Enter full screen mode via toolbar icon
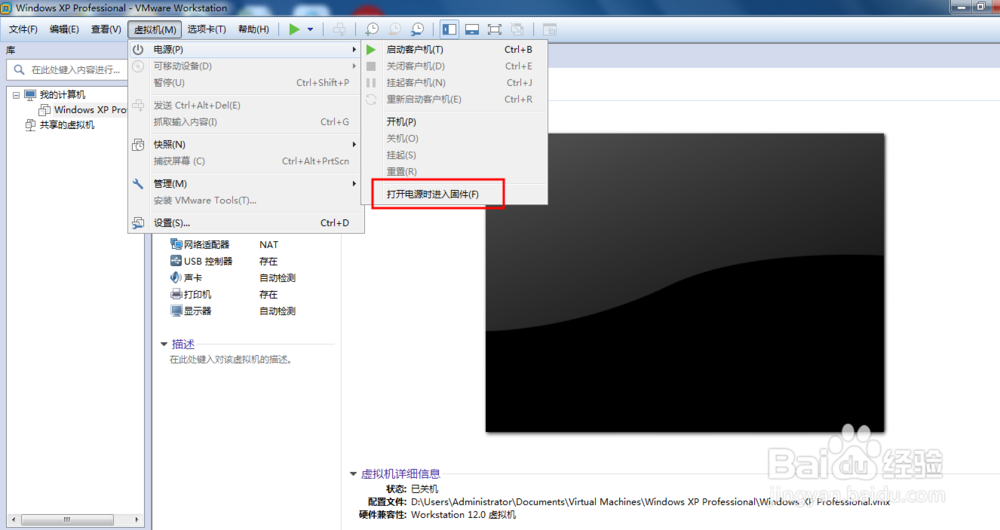Image resolution: width=1000 pixels, height=530 pixels. (494, 29)
